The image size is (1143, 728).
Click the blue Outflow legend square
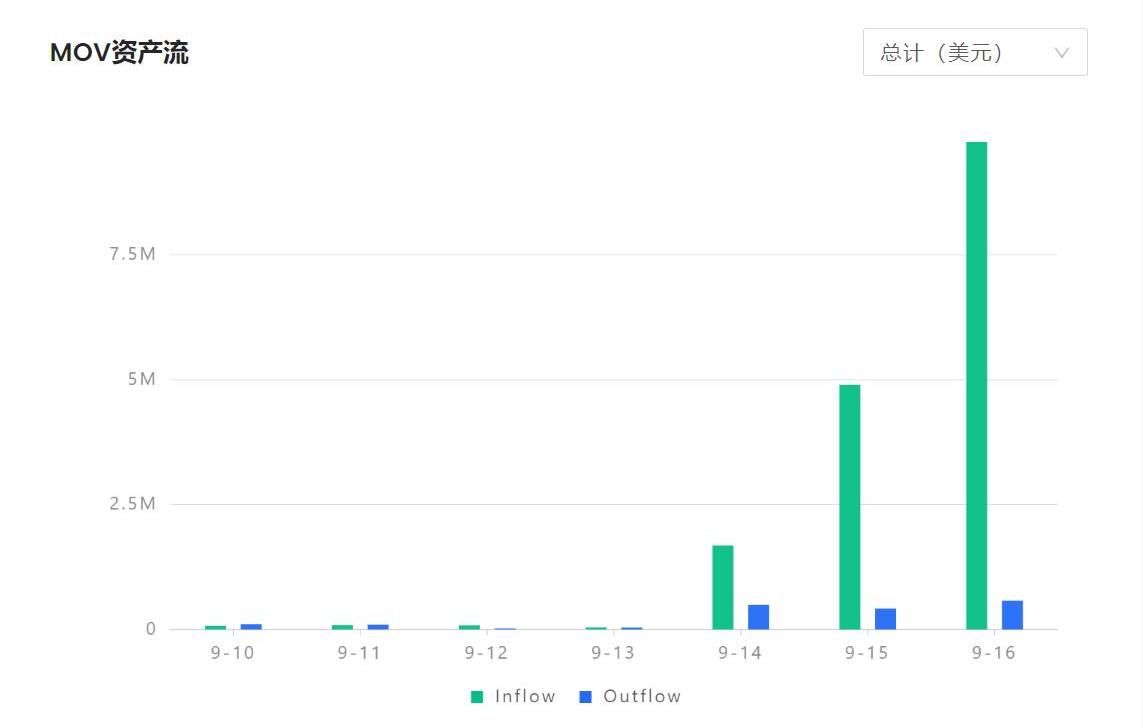tap(586, 697)
